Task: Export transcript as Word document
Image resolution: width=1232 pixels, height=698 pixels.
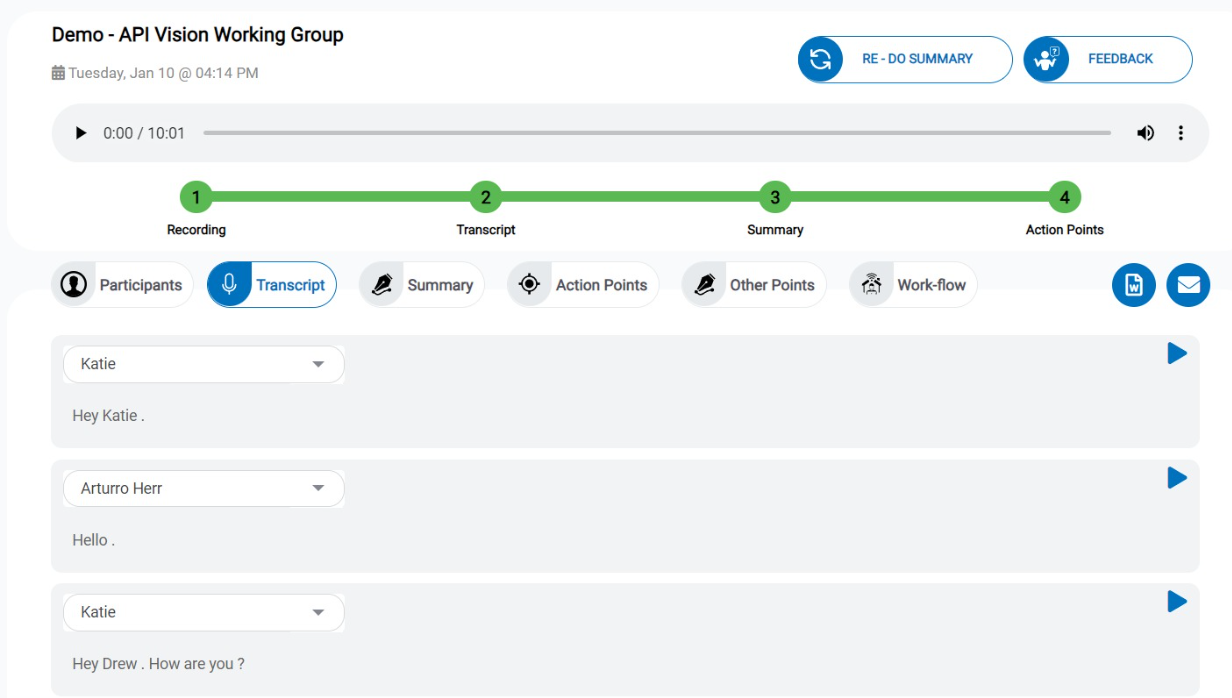Action: coord(1134,286)
